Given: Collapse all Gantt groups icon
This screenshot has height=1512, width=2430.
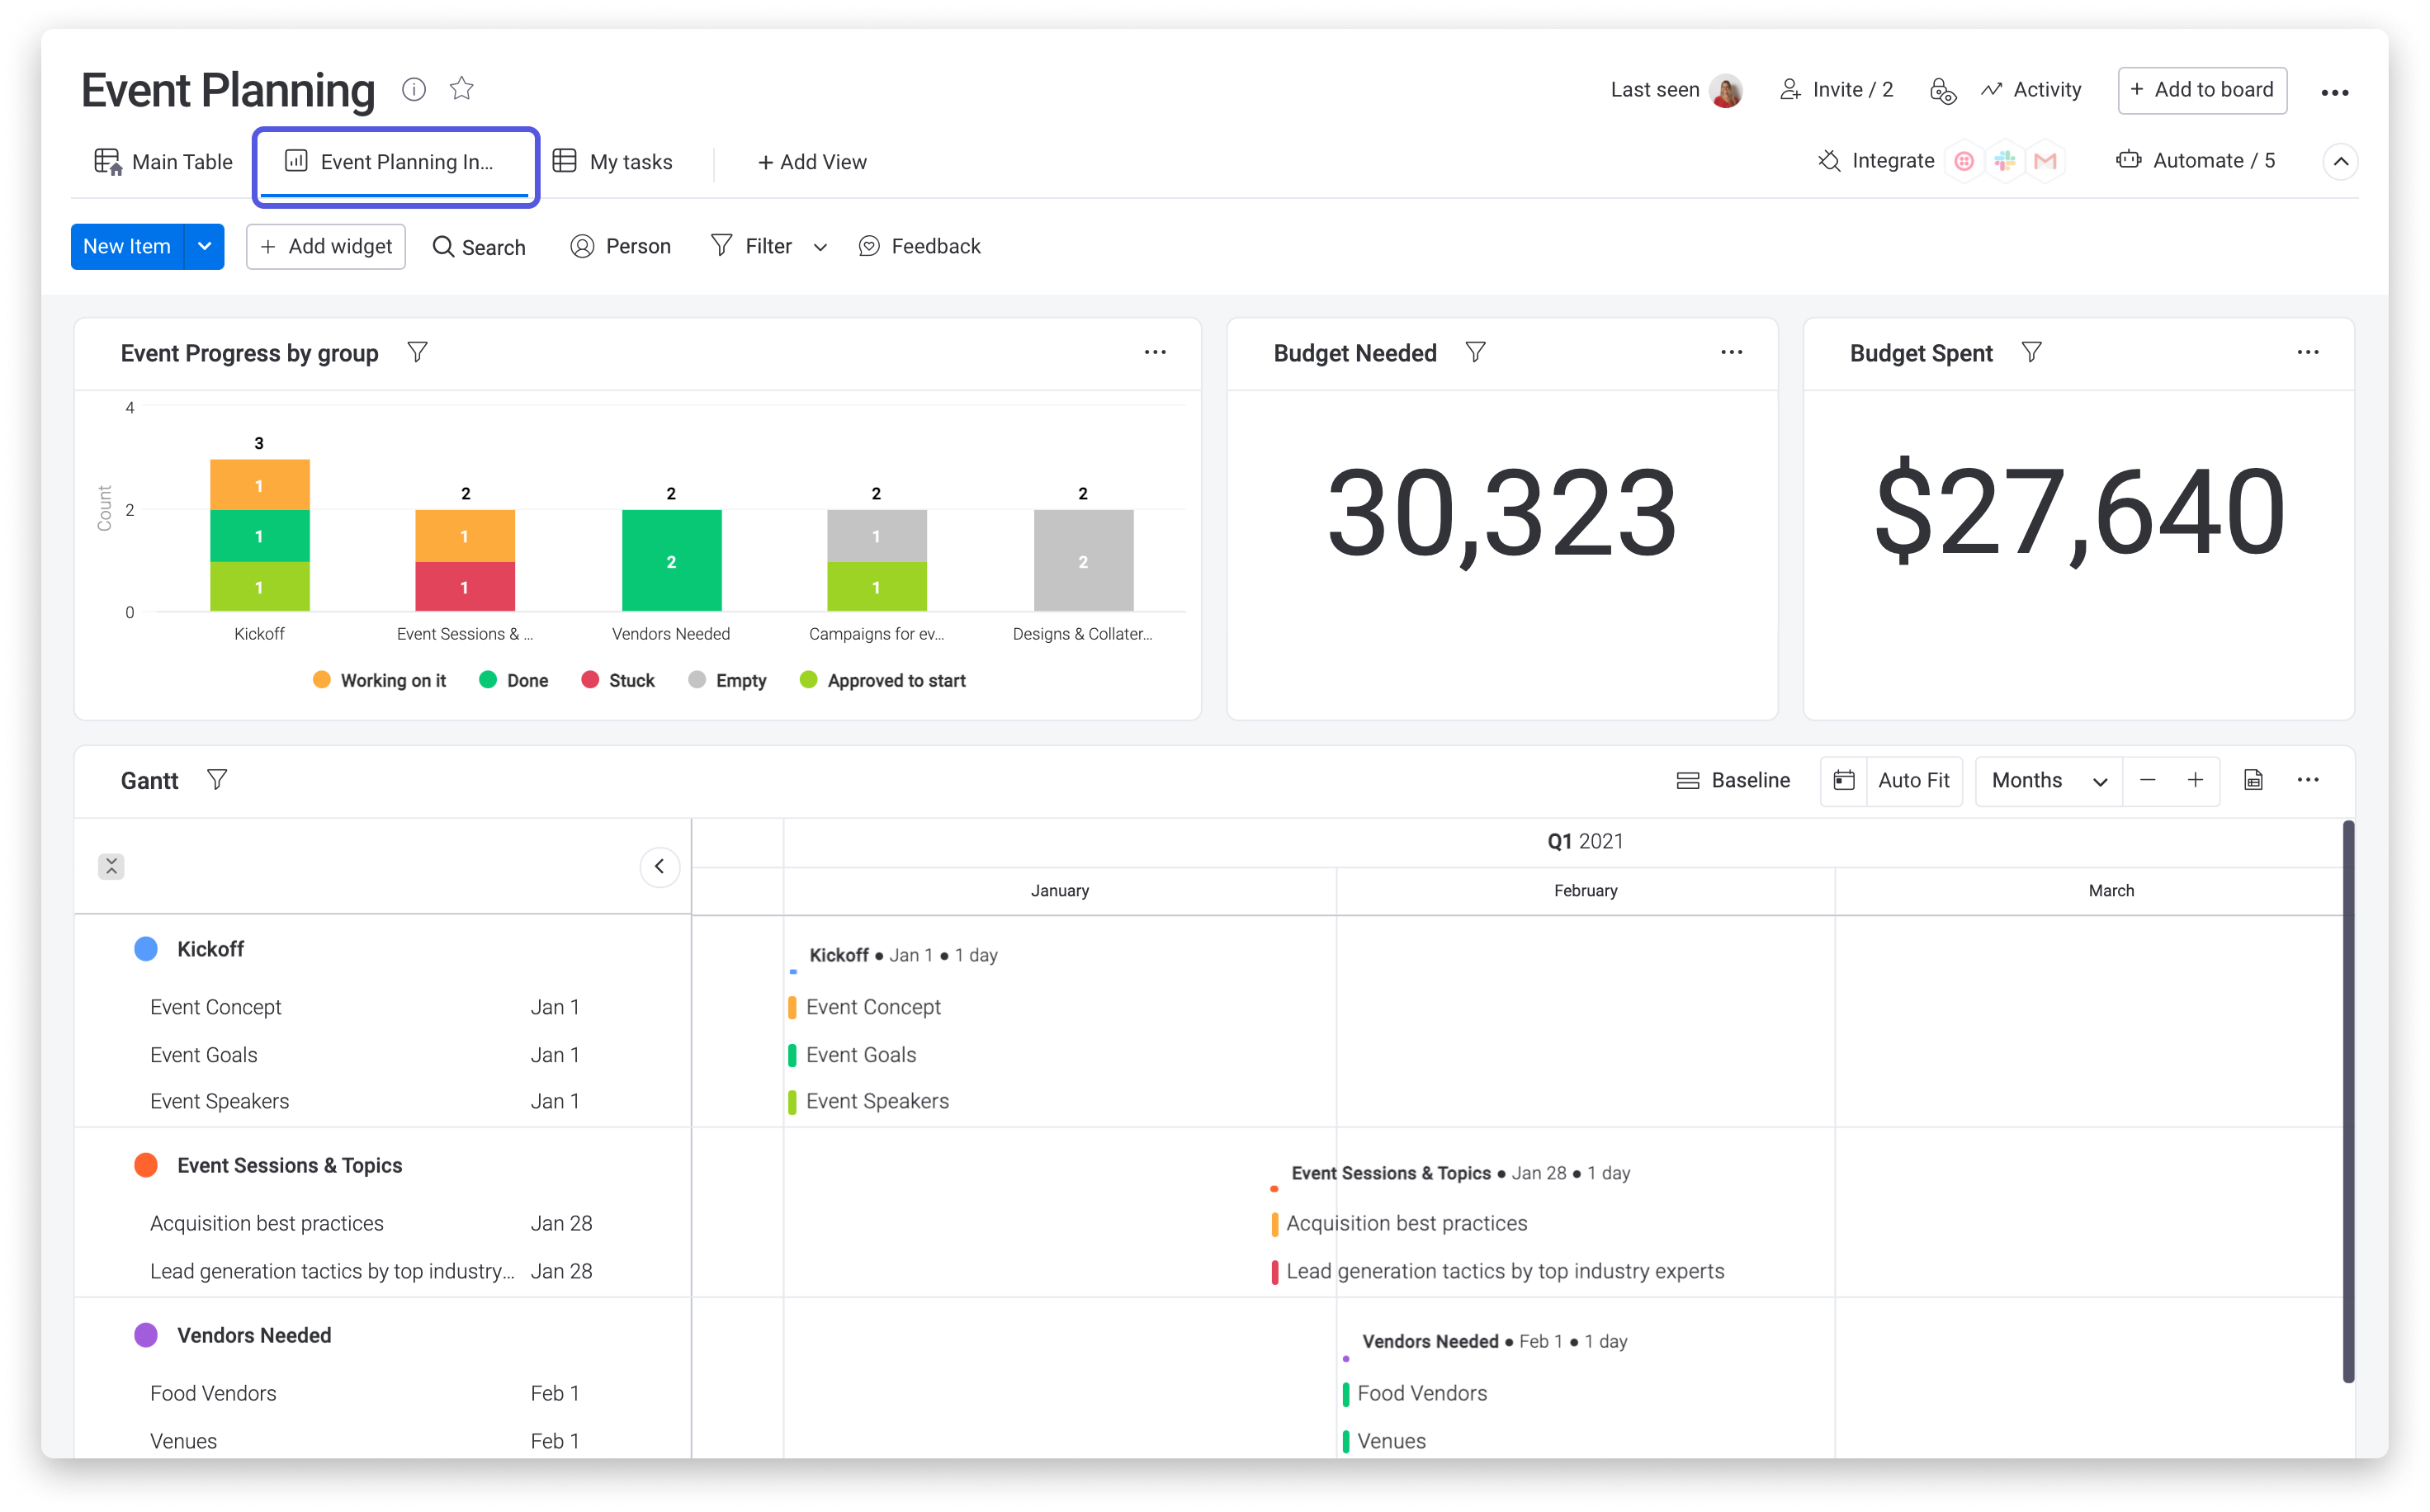Looking at the screenshot, I should coord(111,866).
